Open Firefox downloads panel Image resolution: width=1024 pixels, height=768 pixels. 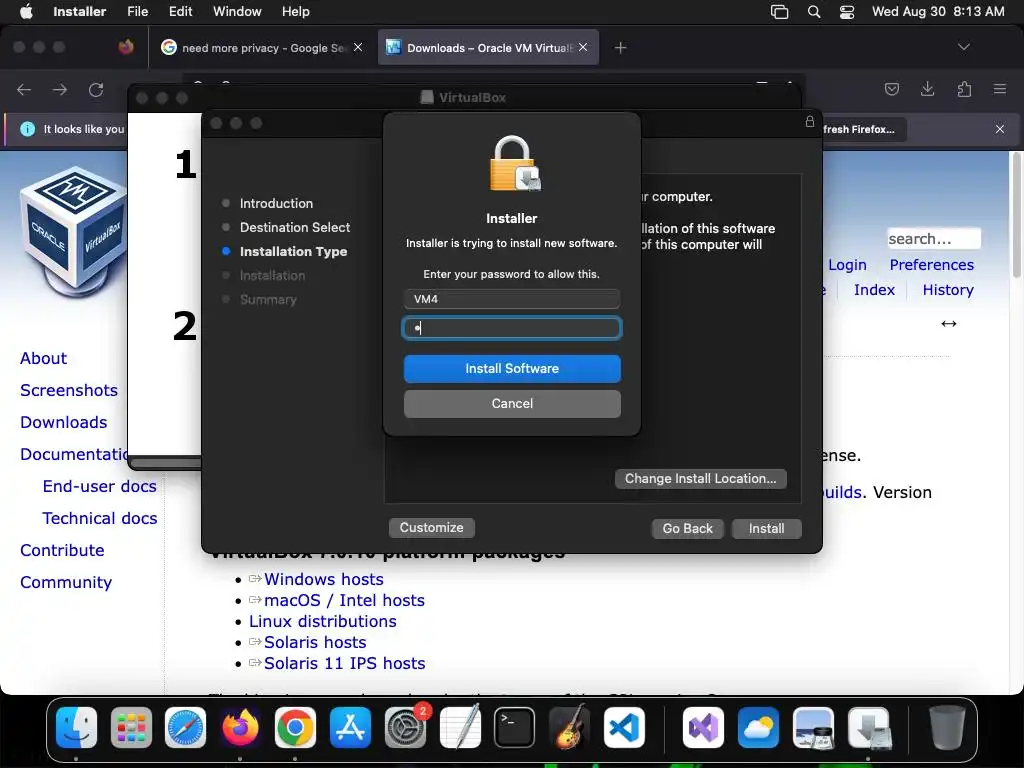pos(927,89)
